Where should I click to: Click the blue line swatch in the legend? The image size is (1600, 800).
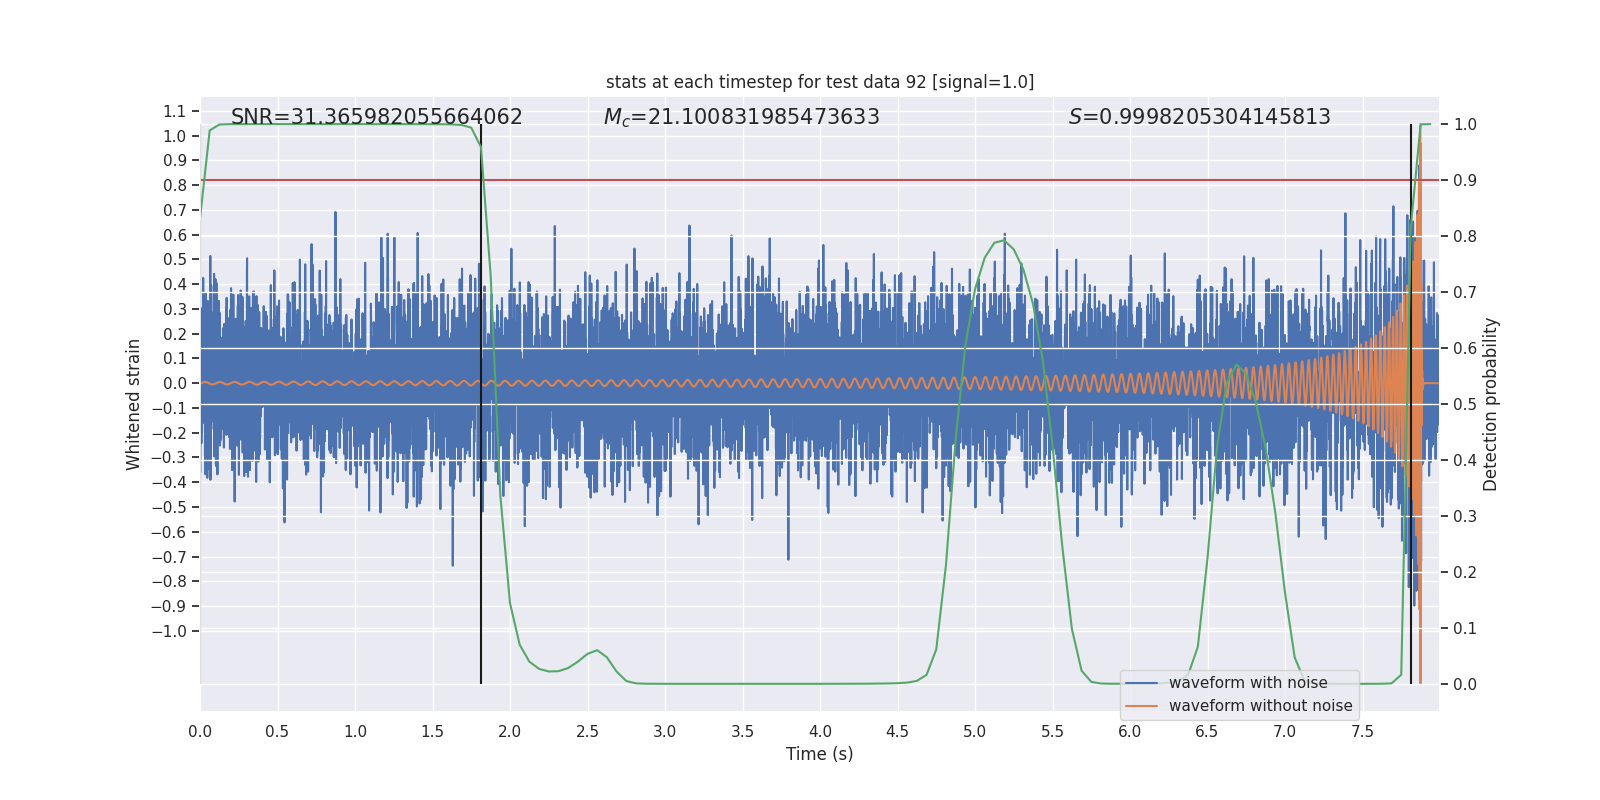click(1141, 683)
